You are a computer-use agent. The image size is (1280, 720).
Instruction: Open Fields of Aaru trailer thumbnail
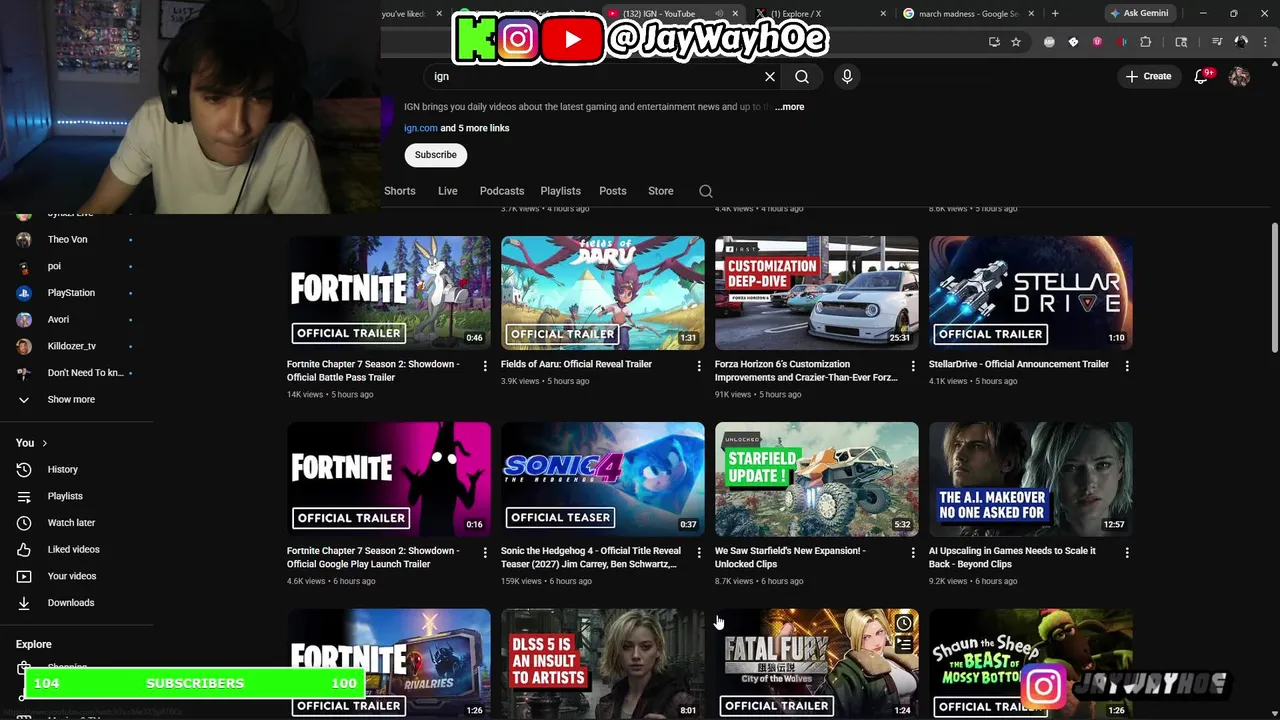point(603,293)
